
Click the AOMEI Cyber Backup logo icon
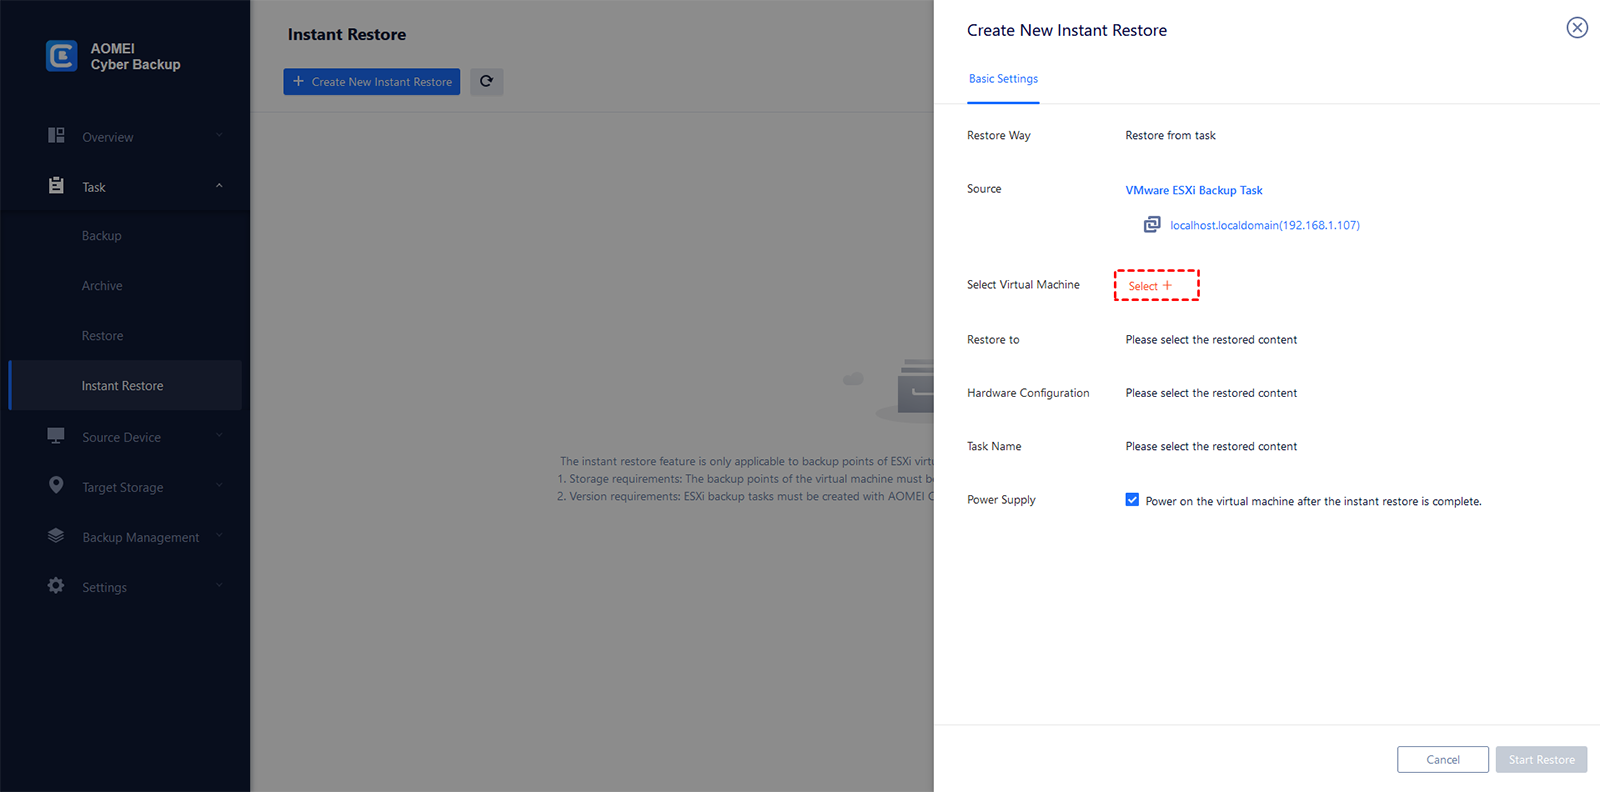coord(61,56)
